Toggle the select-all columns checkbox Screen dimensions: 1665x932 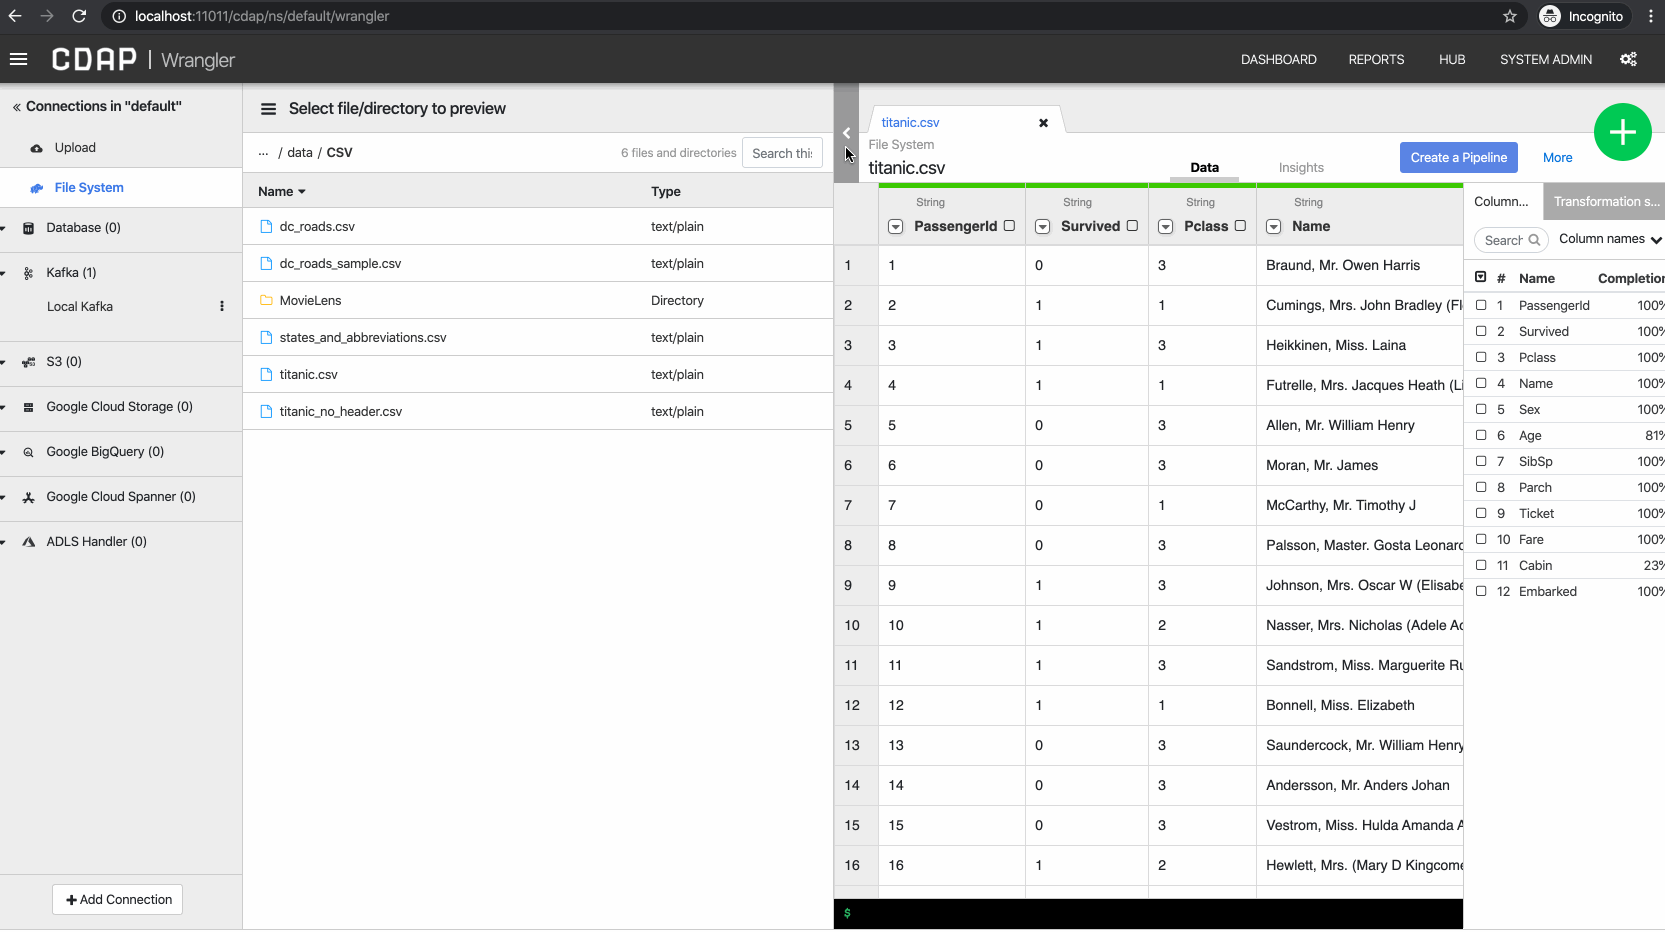(1481, 277)
